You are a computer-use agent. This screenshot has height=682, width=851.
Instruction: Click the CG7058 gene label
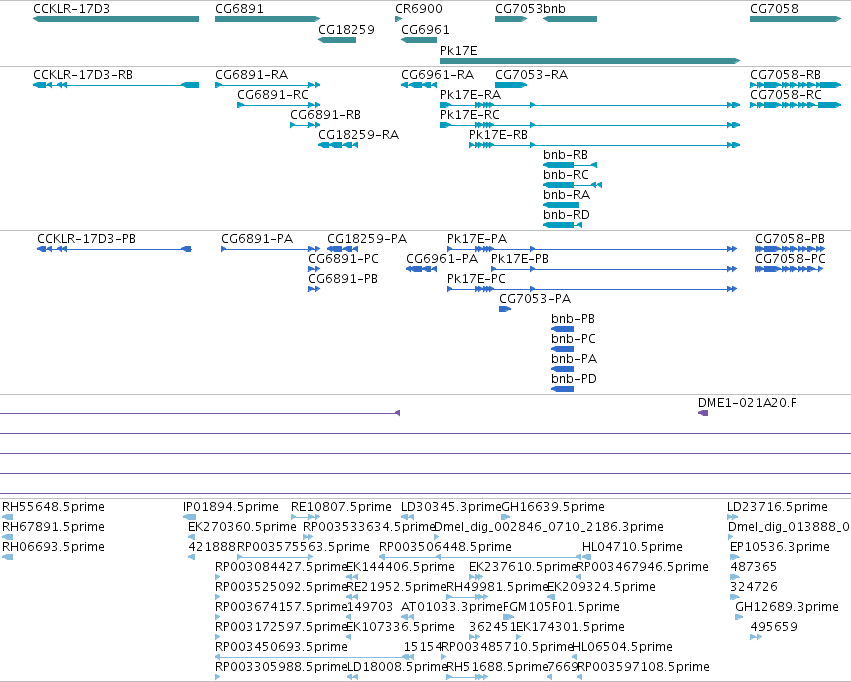[x=774, y=9]
